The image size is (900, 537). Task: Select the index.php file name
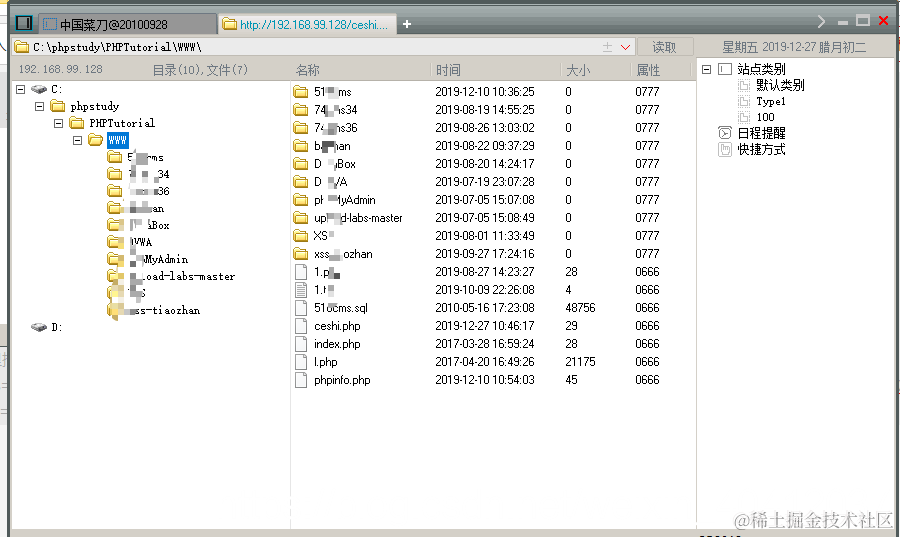point(337,344)
